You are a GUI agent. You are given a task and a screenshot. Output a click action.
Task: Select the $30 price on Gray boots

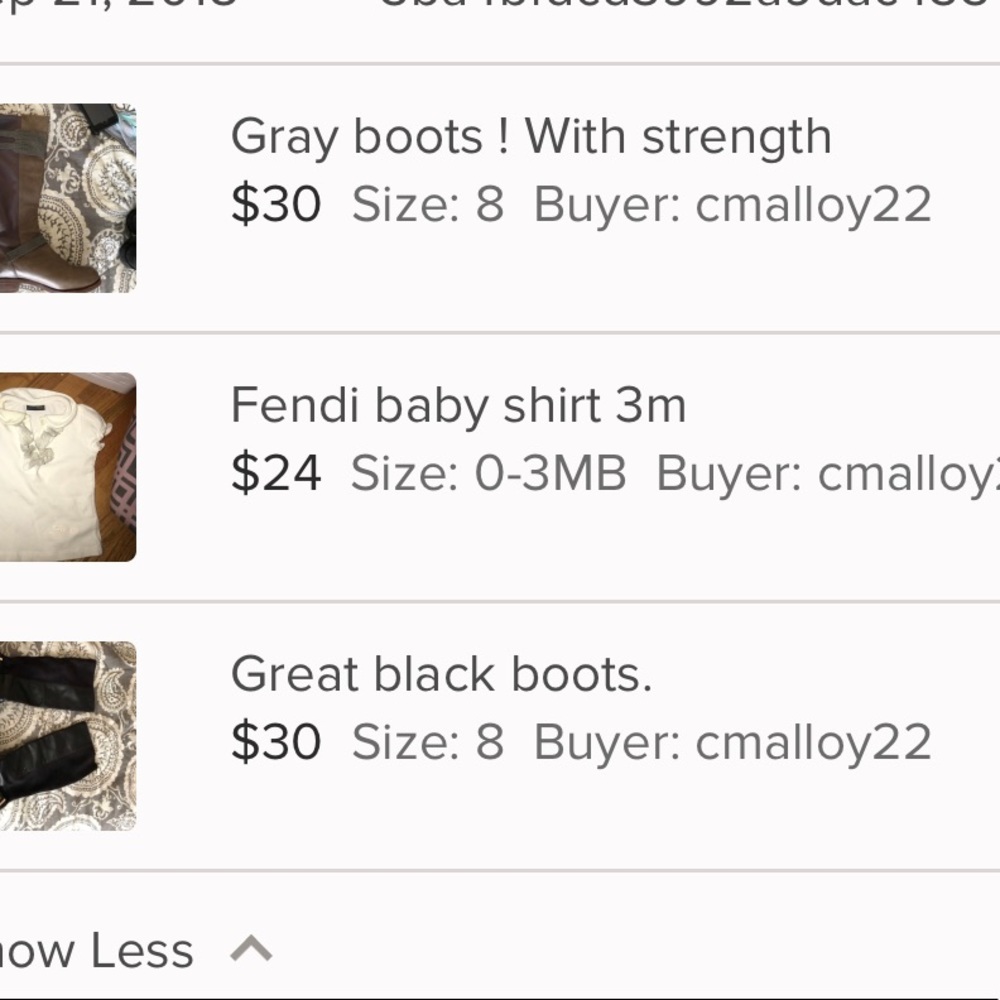275,204
